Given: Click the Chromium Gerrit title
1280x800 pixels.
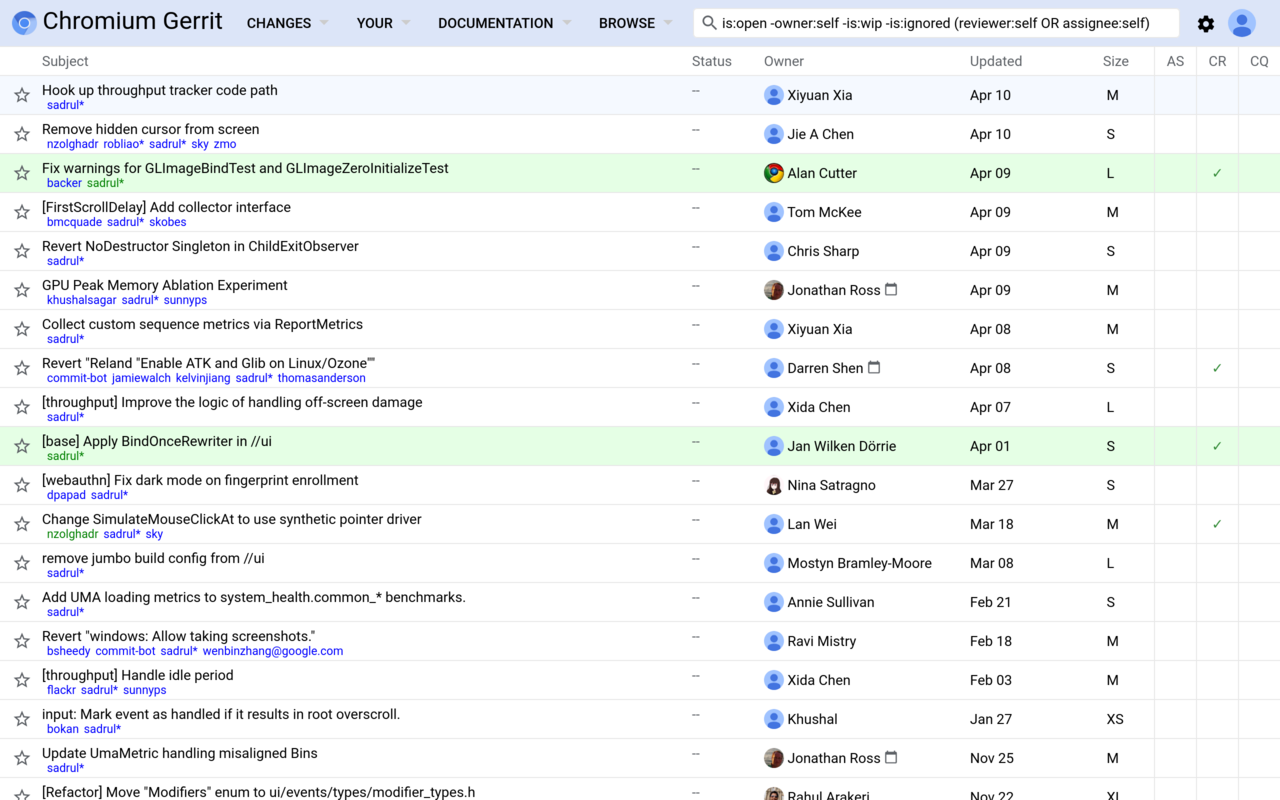Looking at the screenshot, I should point(133,22).
